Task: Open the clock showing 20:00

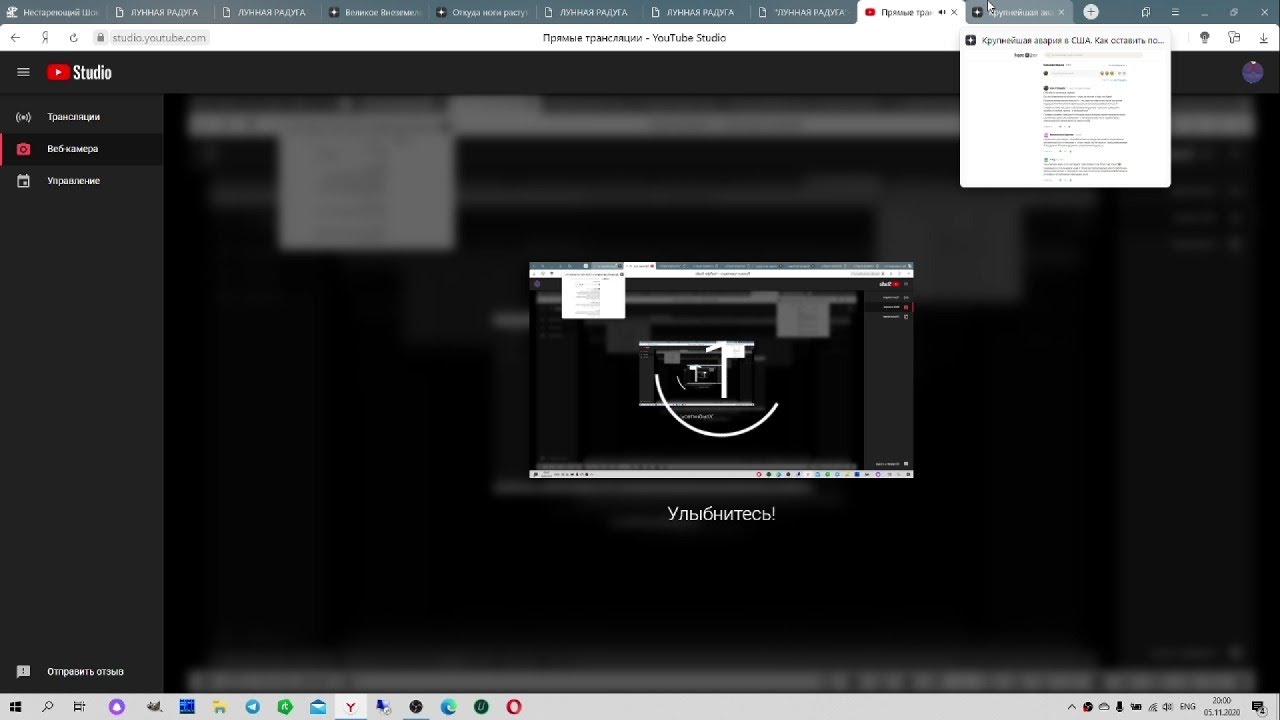Action: pyautogui.click(x=1222, y=707)
